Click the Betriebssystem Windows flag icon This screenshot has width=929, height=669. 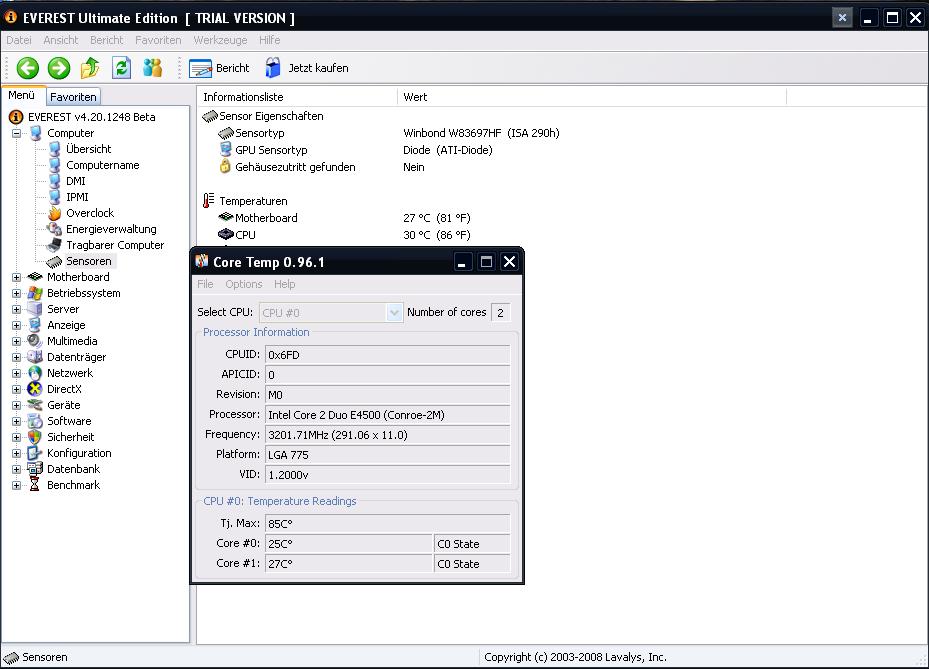[35, 293]
